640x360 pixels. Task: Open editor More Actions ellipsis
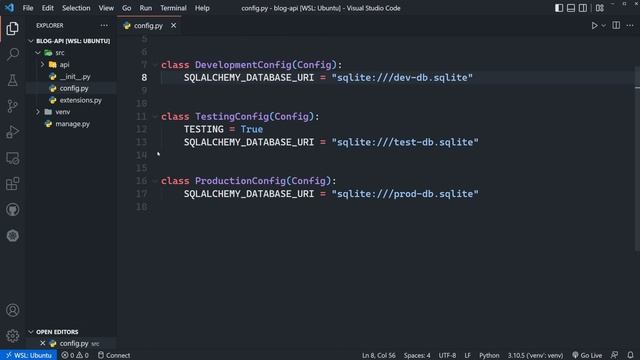point(630,25)
